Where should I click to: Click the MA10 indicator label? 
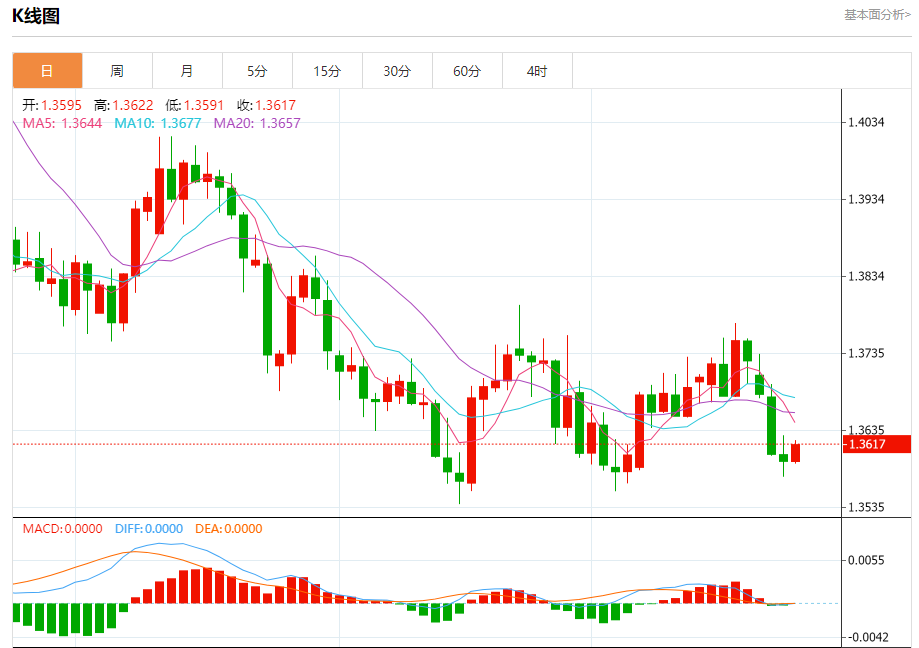coord(158,123)
